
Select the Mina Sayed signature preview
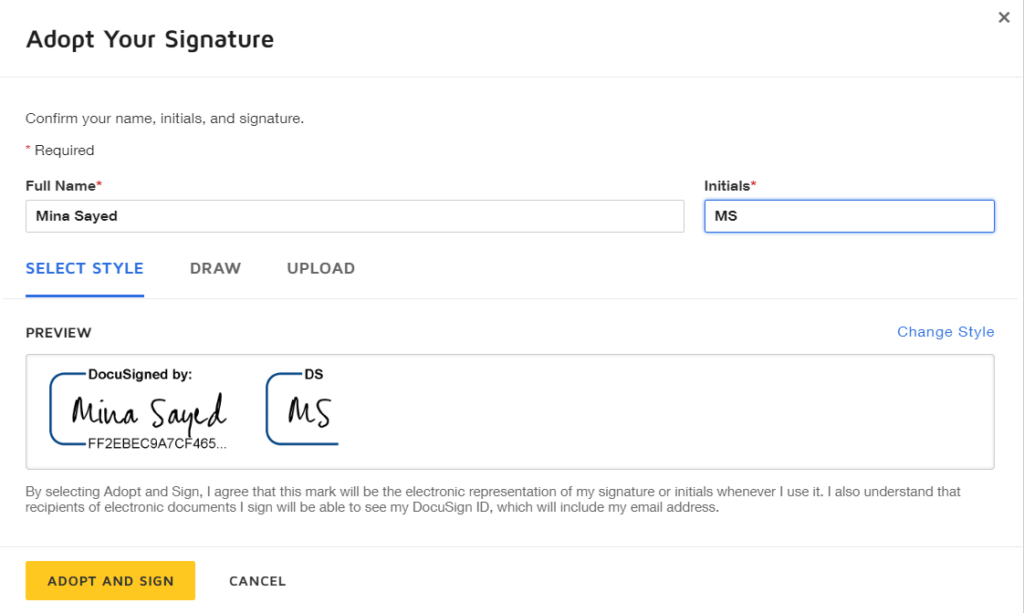tap(138, 410)
